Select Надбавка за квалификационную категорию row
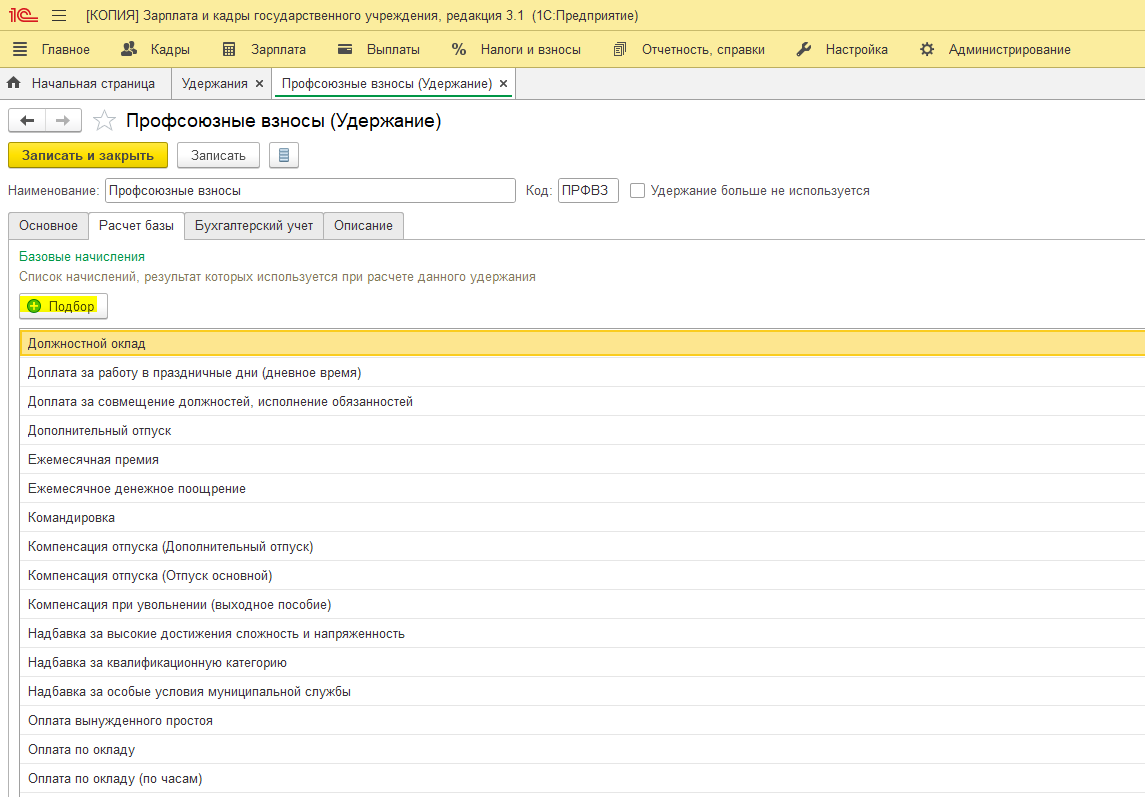This screenshot has height=797, width=1145. pyautogui.click(x=583, y=663)
